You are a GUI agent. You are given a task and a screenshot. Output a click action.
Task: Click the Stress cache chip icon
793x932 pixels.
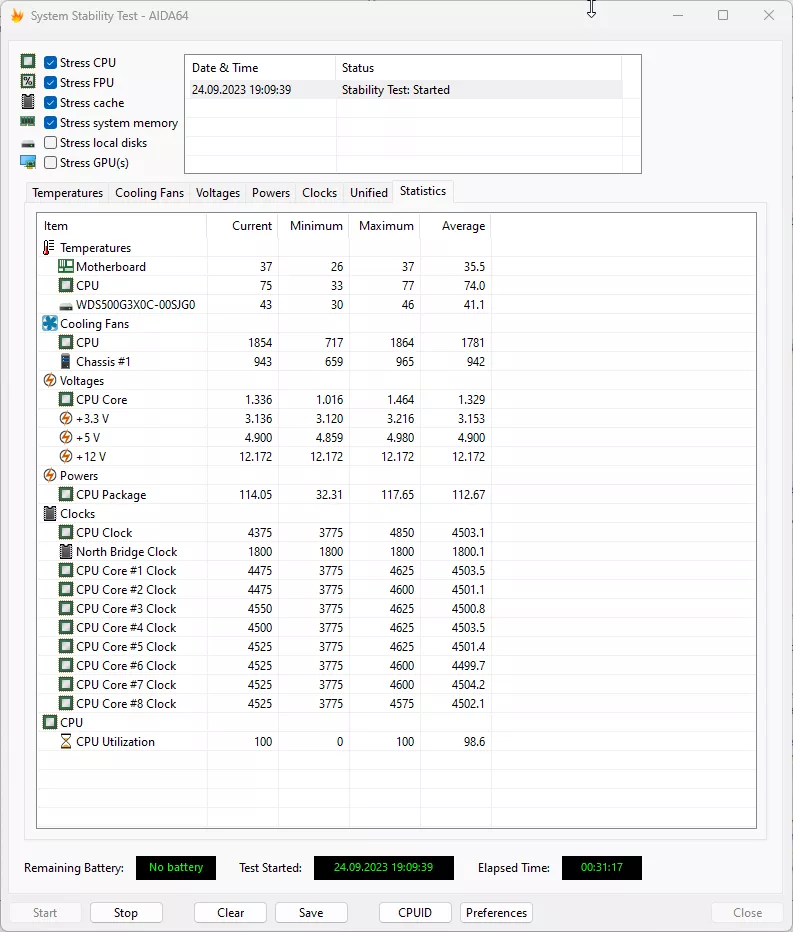pos(28,102)
